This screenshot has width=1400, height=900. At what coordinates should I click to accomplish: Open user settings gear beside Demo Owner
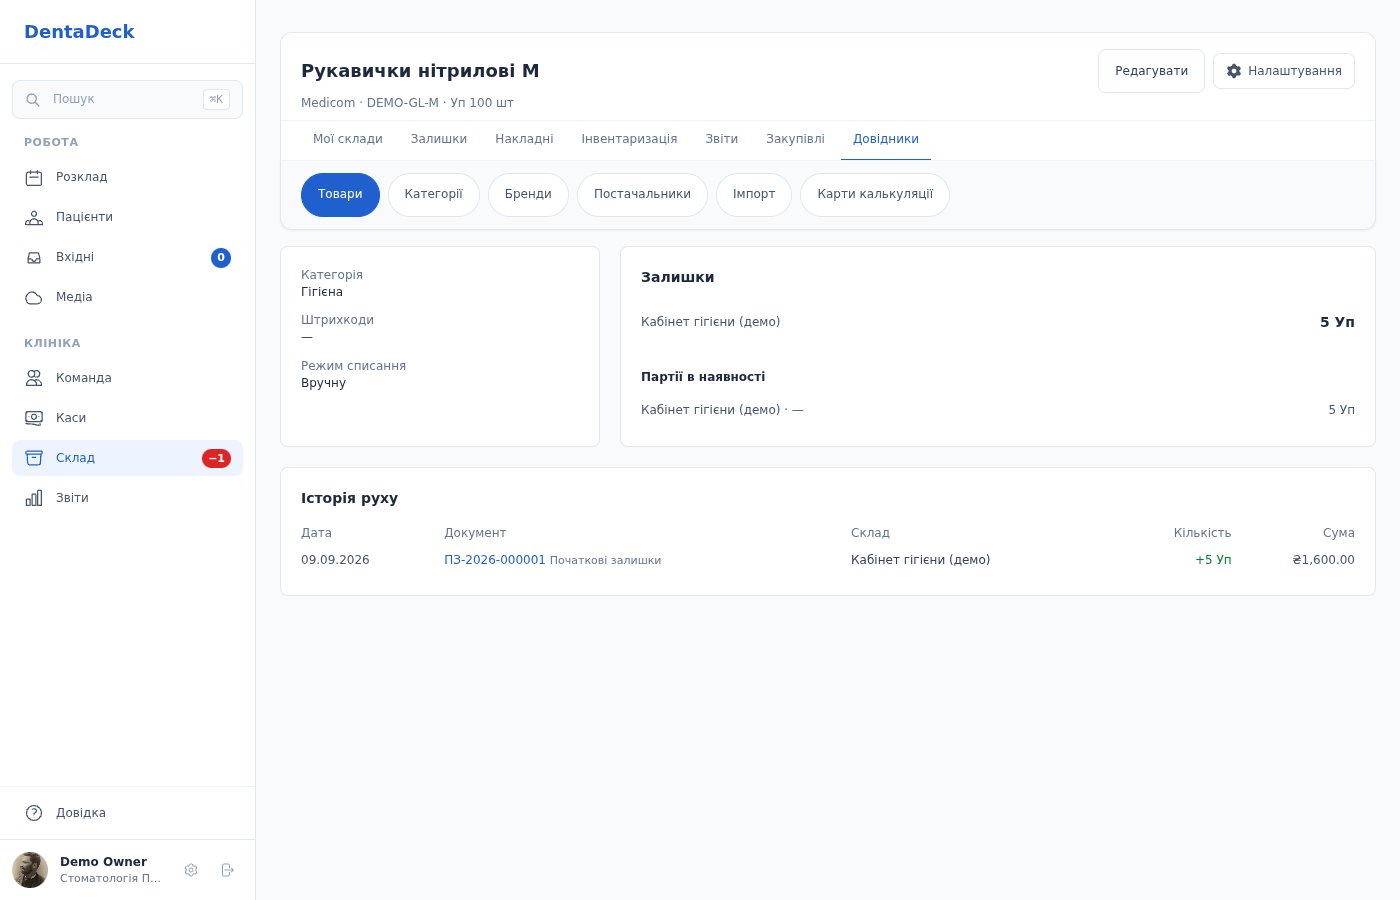coord(191,870)
